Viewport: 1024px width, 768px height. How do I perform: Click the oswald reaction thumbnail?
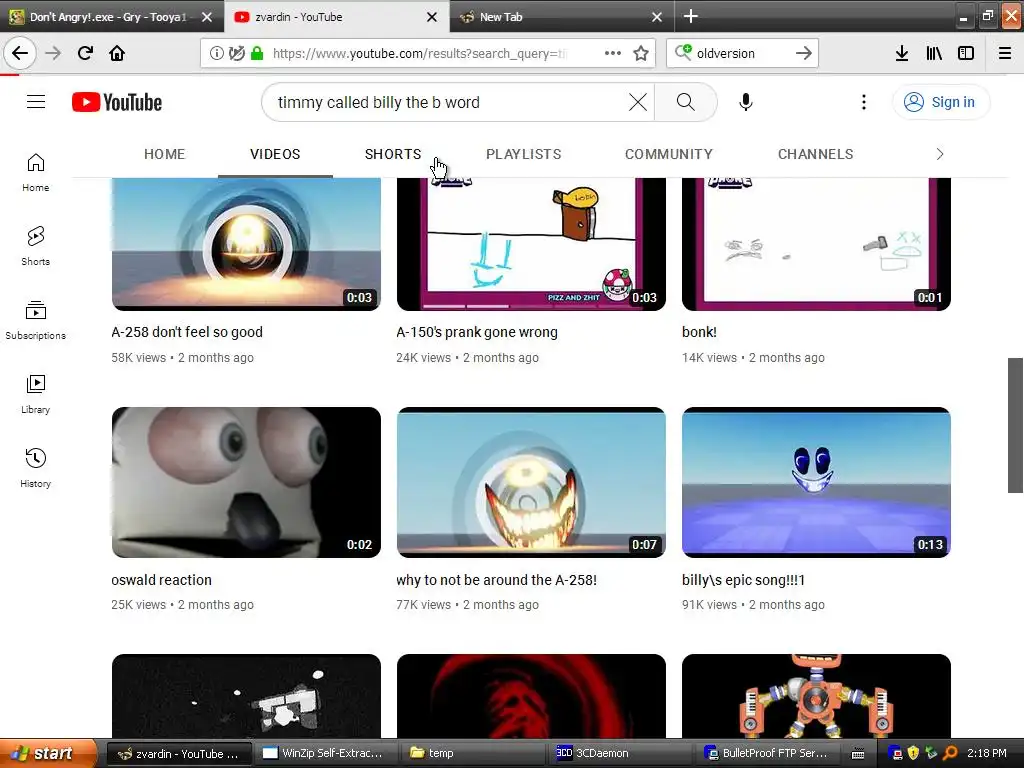[x=246, y=482]
